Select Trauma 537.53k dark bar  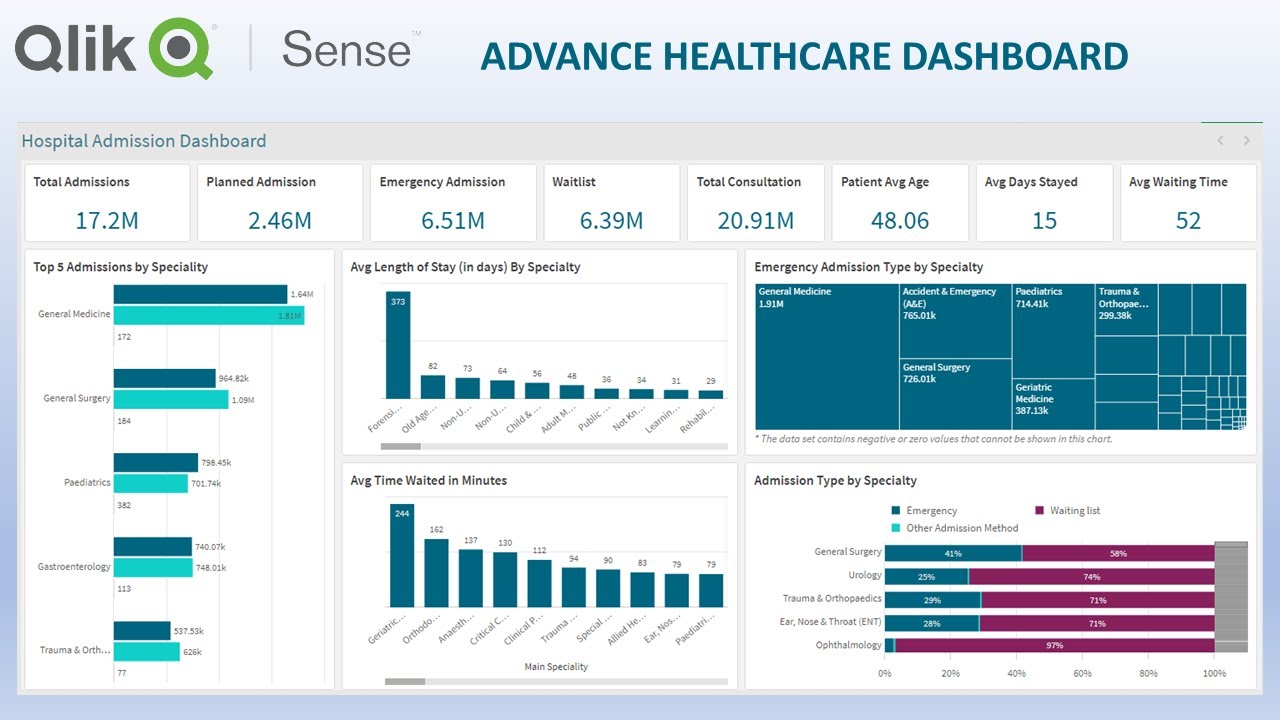tap(142, 630)
